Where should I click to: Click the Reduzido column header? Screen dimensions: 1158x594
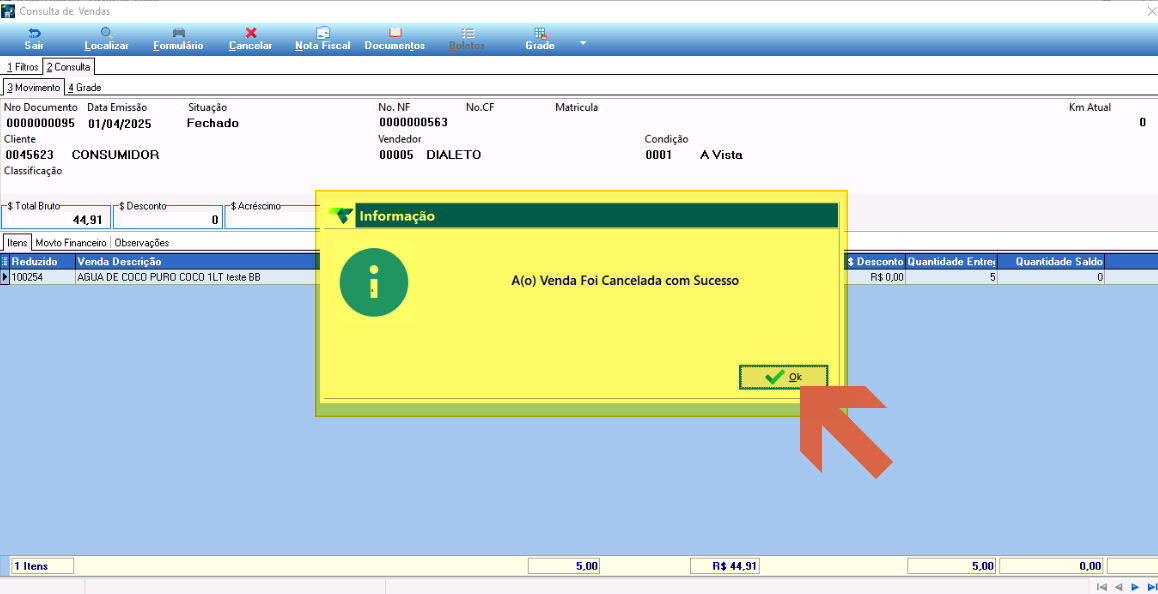click(x=43, y=262)
